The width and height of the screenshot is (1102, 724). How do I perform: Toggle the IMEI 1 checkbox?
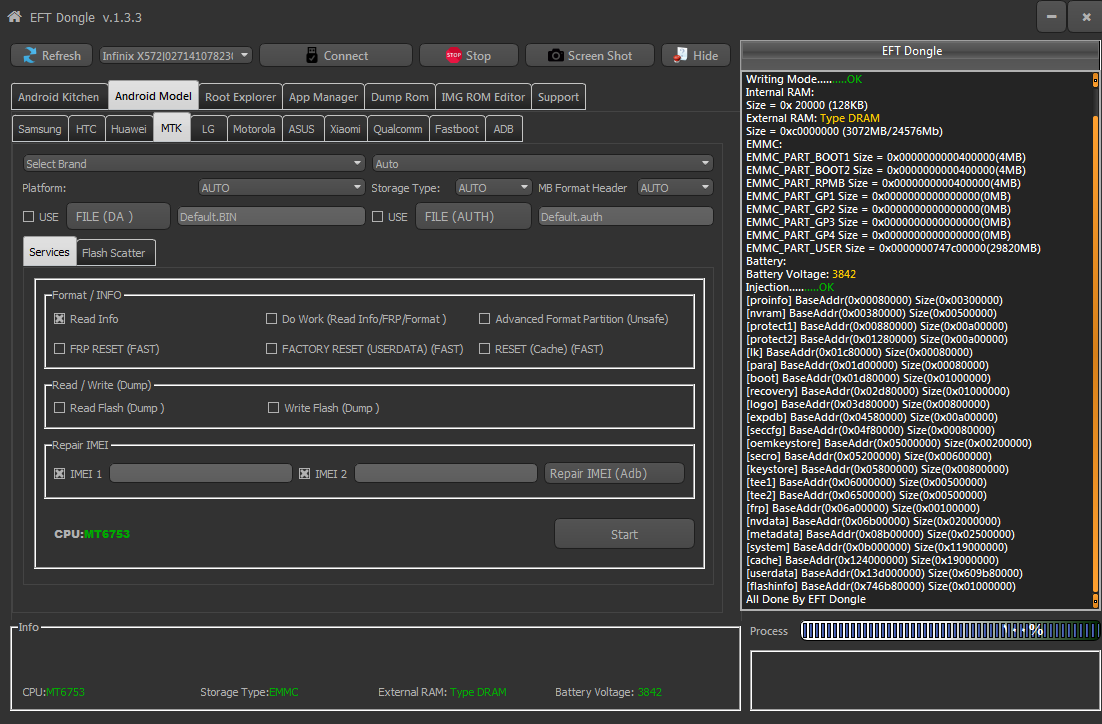60,474
